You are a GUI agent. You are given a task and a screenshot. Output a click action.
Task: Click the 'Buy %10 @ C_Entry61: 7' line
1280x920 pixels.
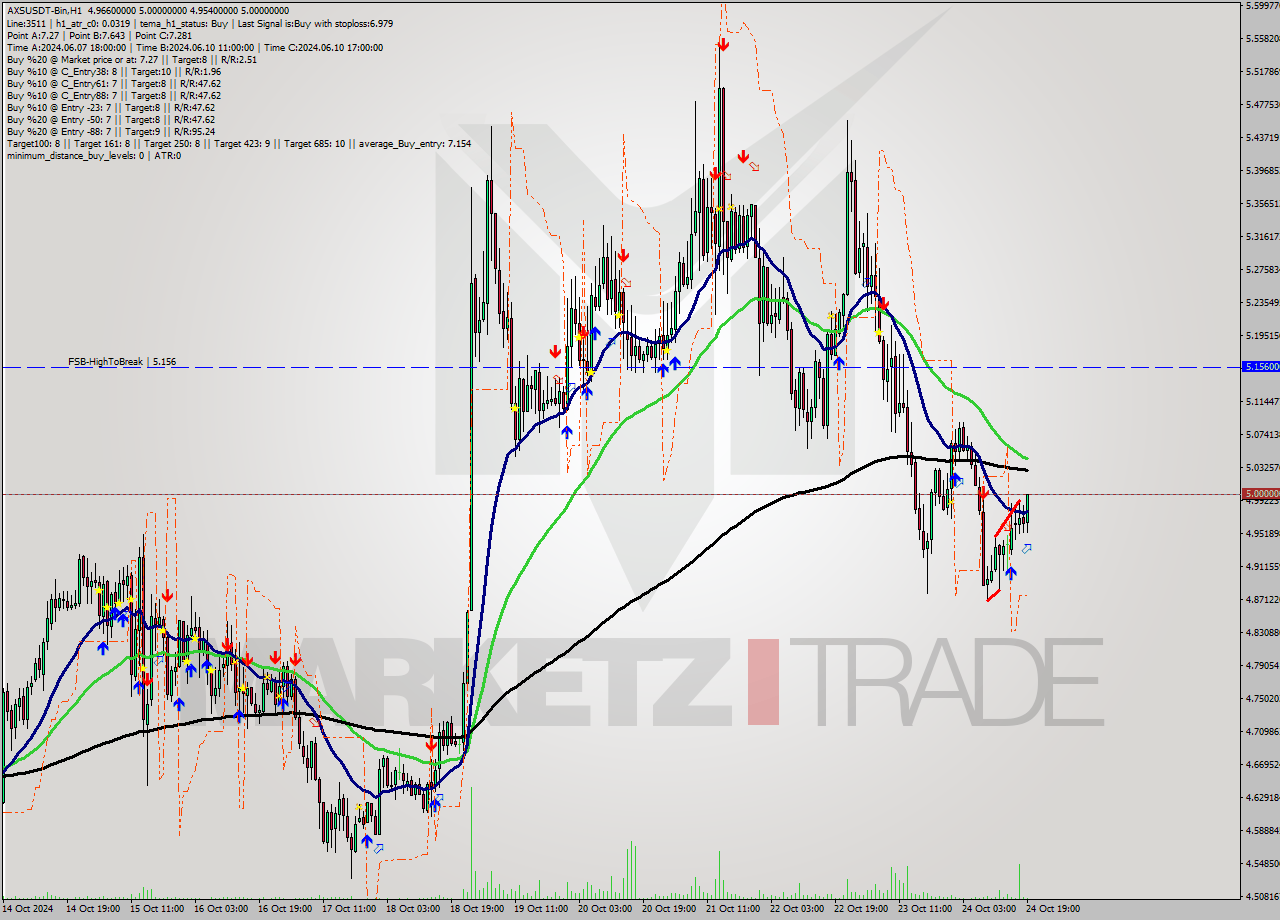point(113,83)
